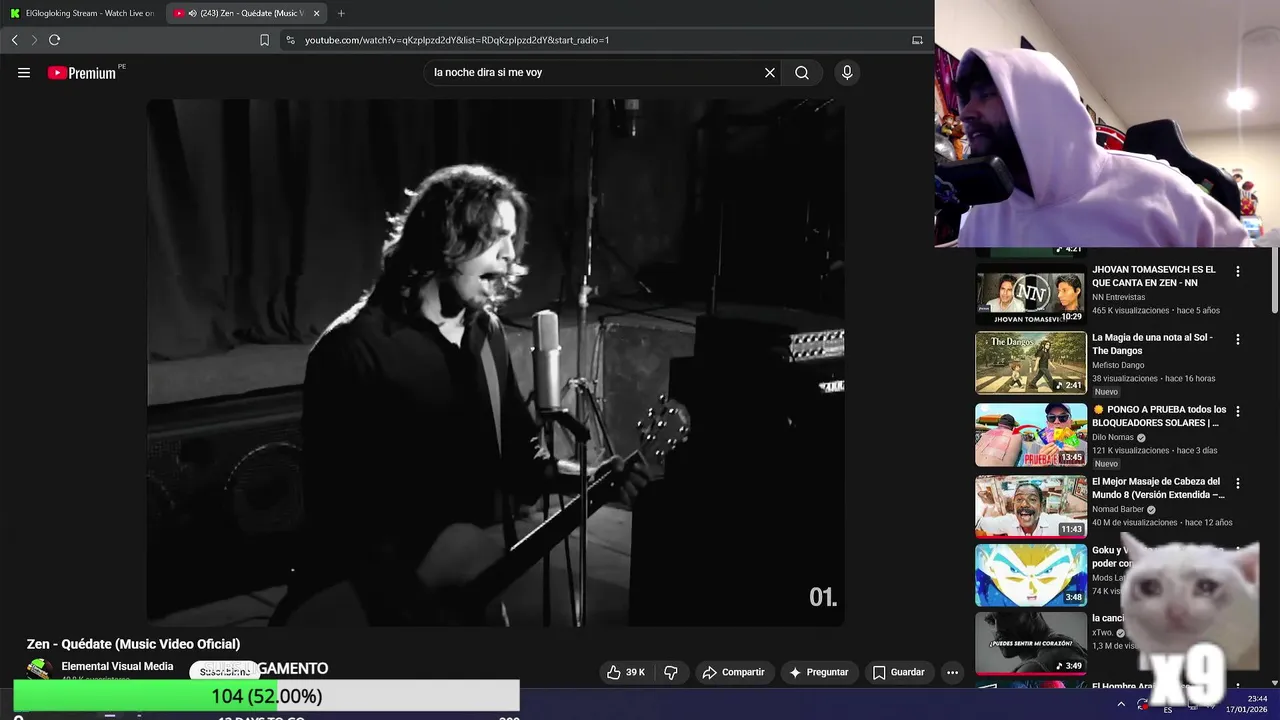Image resolution: width=1280 pixels, height=720 pixels.
Task: Run search with the magnifier button
Action: pyautogui.click(x=802, y=73)
